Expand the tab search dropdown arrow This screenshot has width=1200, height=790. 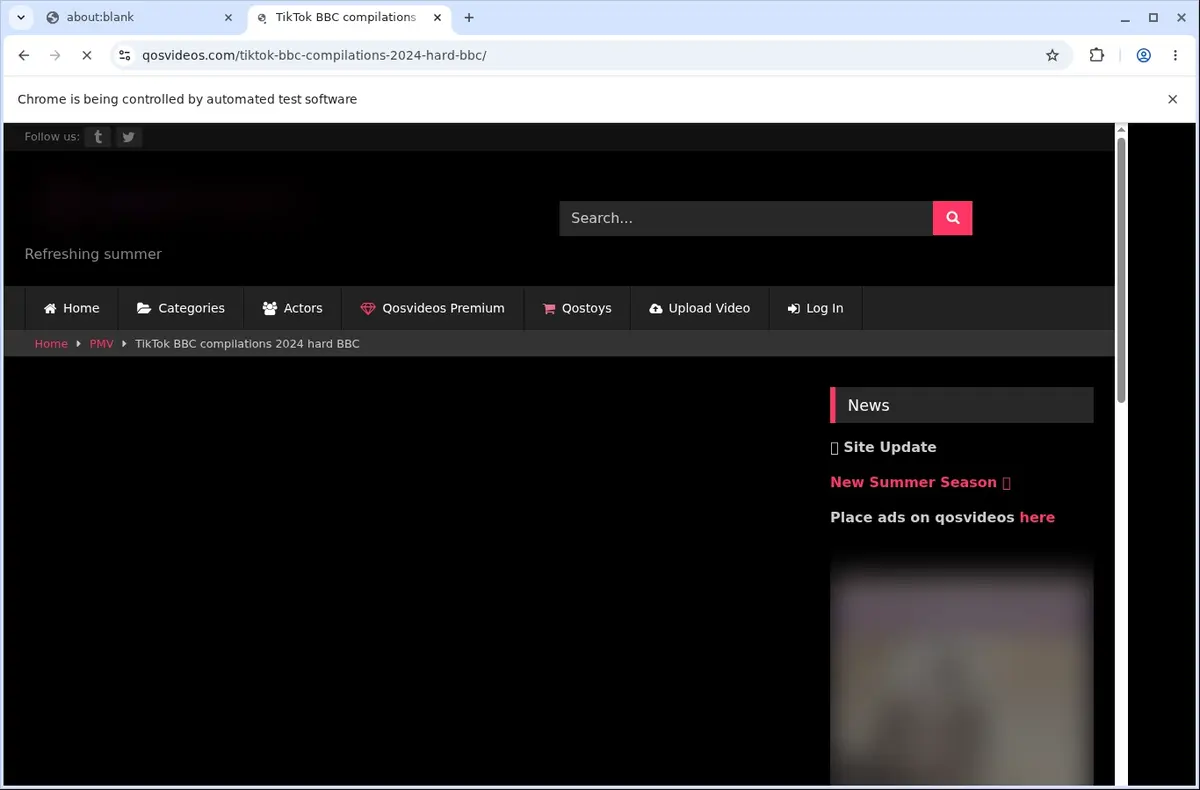[x=20, y=17]
